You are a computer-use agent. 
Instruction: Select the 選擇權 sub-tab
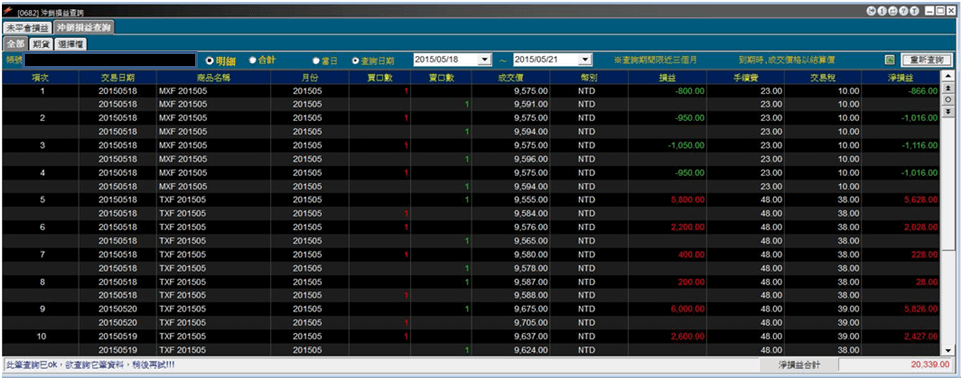(x=71, y=44)
